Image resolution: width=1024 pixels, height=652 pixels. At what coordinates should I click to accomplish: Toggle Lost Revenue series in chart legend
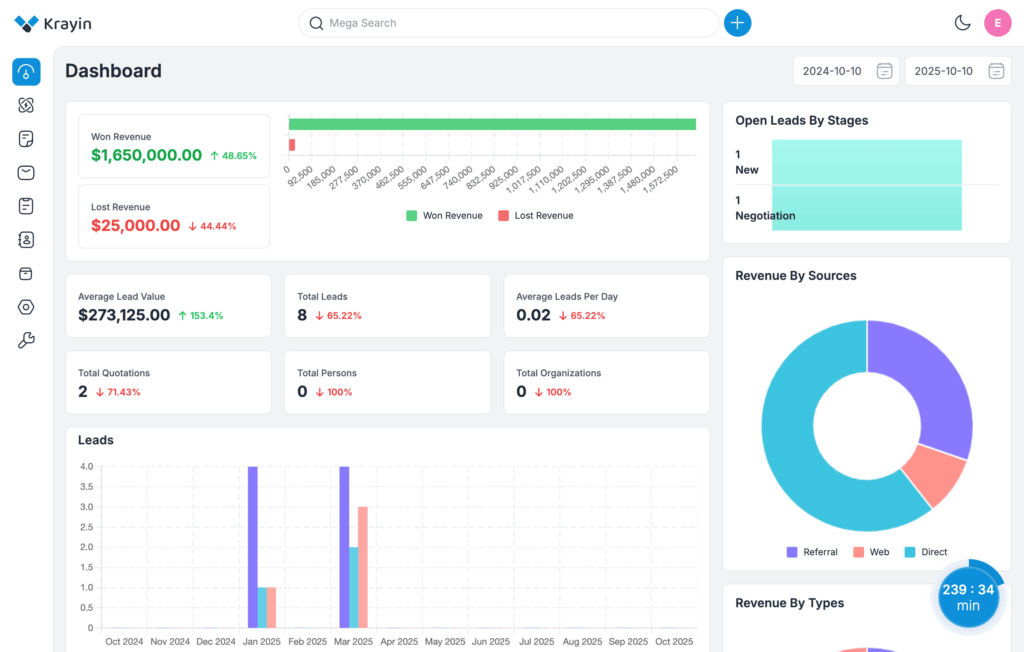pyautogui.click(x=535, y=216)
